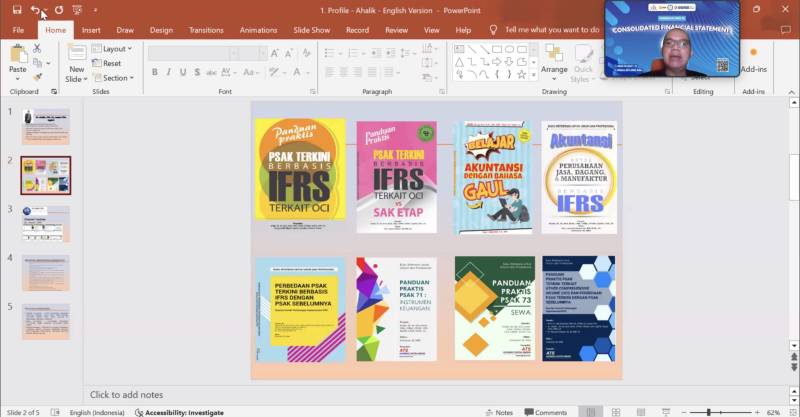
Task: Click the Add-ins icon on ribbon
Action: tap(753, 62)
